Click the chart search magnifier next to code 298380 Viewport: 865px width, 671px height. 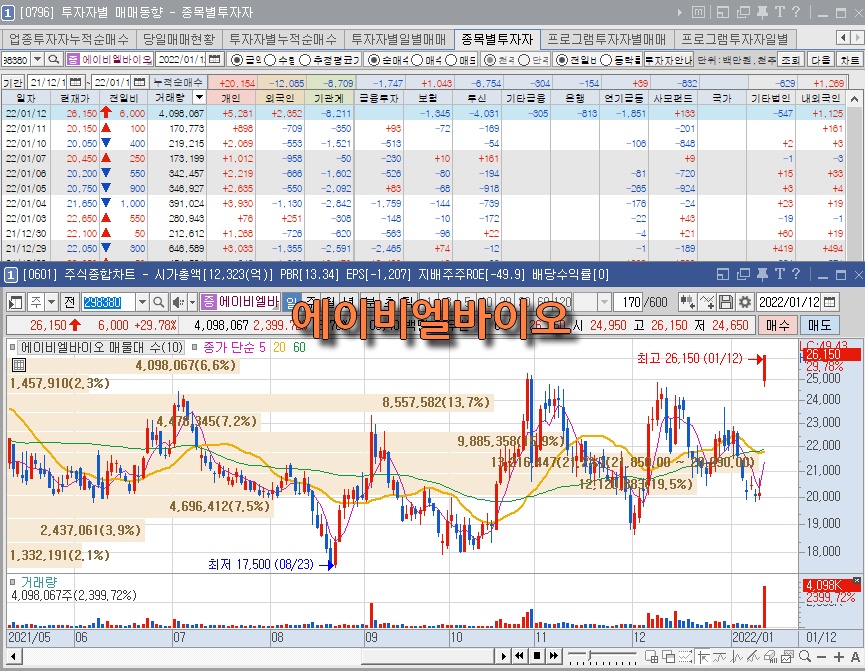(158, 302)
